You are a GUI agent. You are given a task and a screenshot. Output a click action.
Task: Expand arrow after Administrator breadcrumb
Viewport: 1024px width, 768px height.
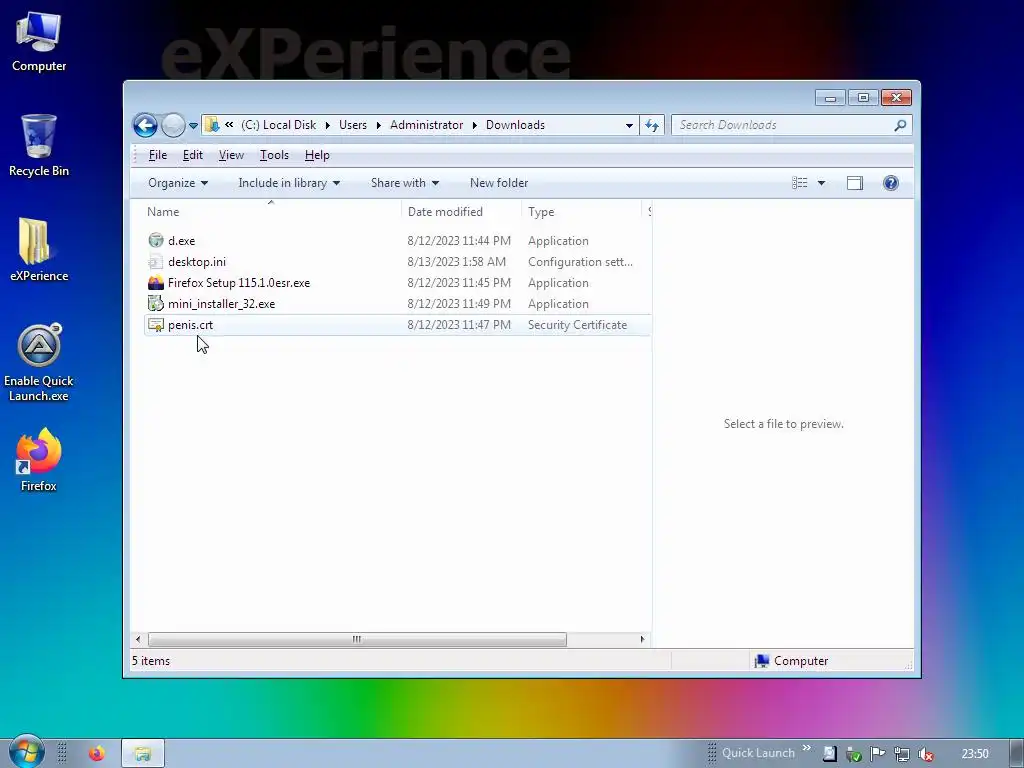tap(475, 125)
